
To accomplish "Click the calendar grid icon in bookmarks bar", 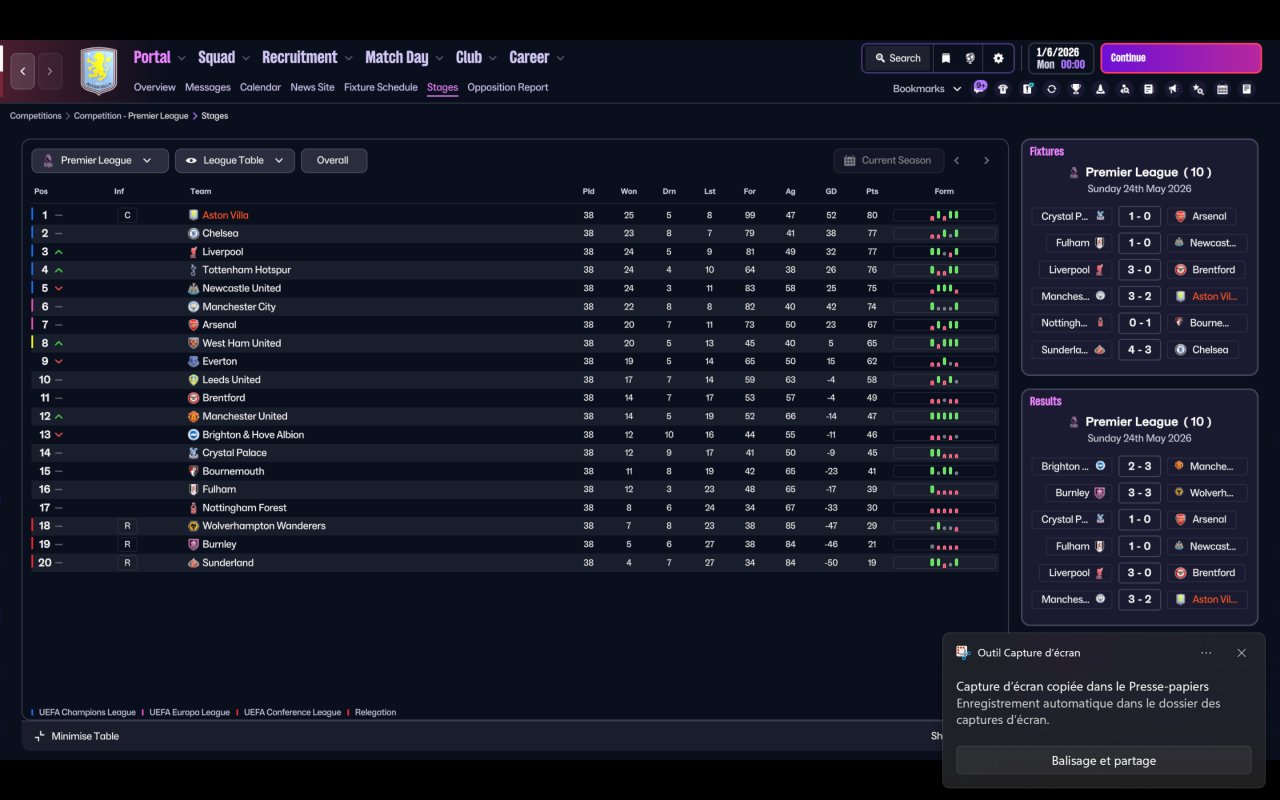I will (1222, 89).
